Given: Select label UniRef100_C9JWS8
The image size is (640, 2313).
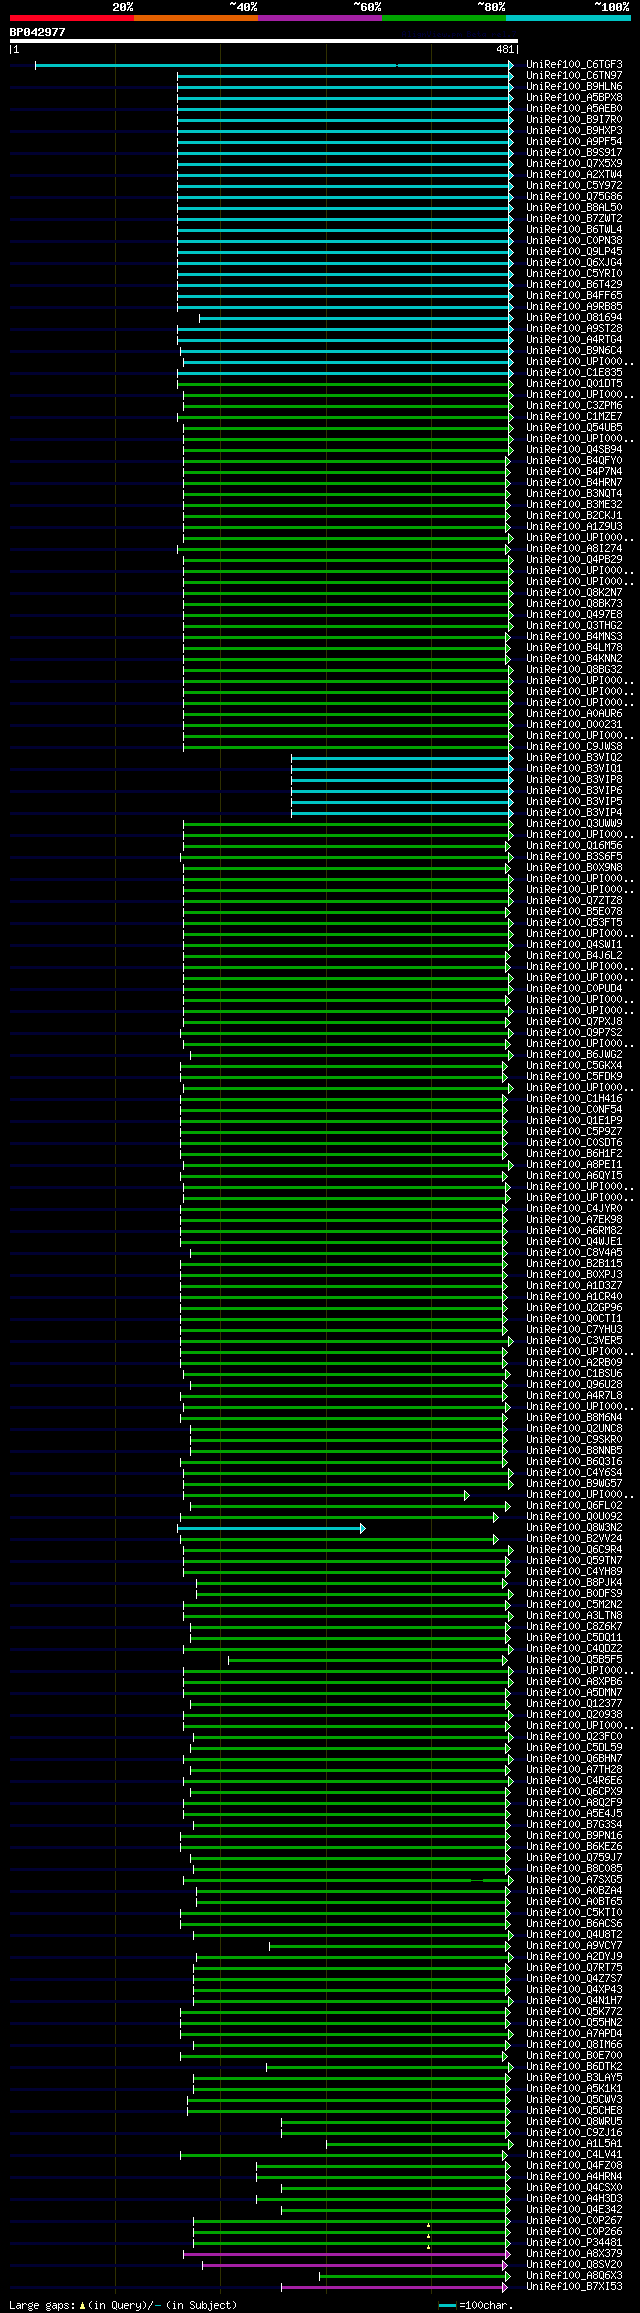Looking at the screenshot, I should point(574,747).
